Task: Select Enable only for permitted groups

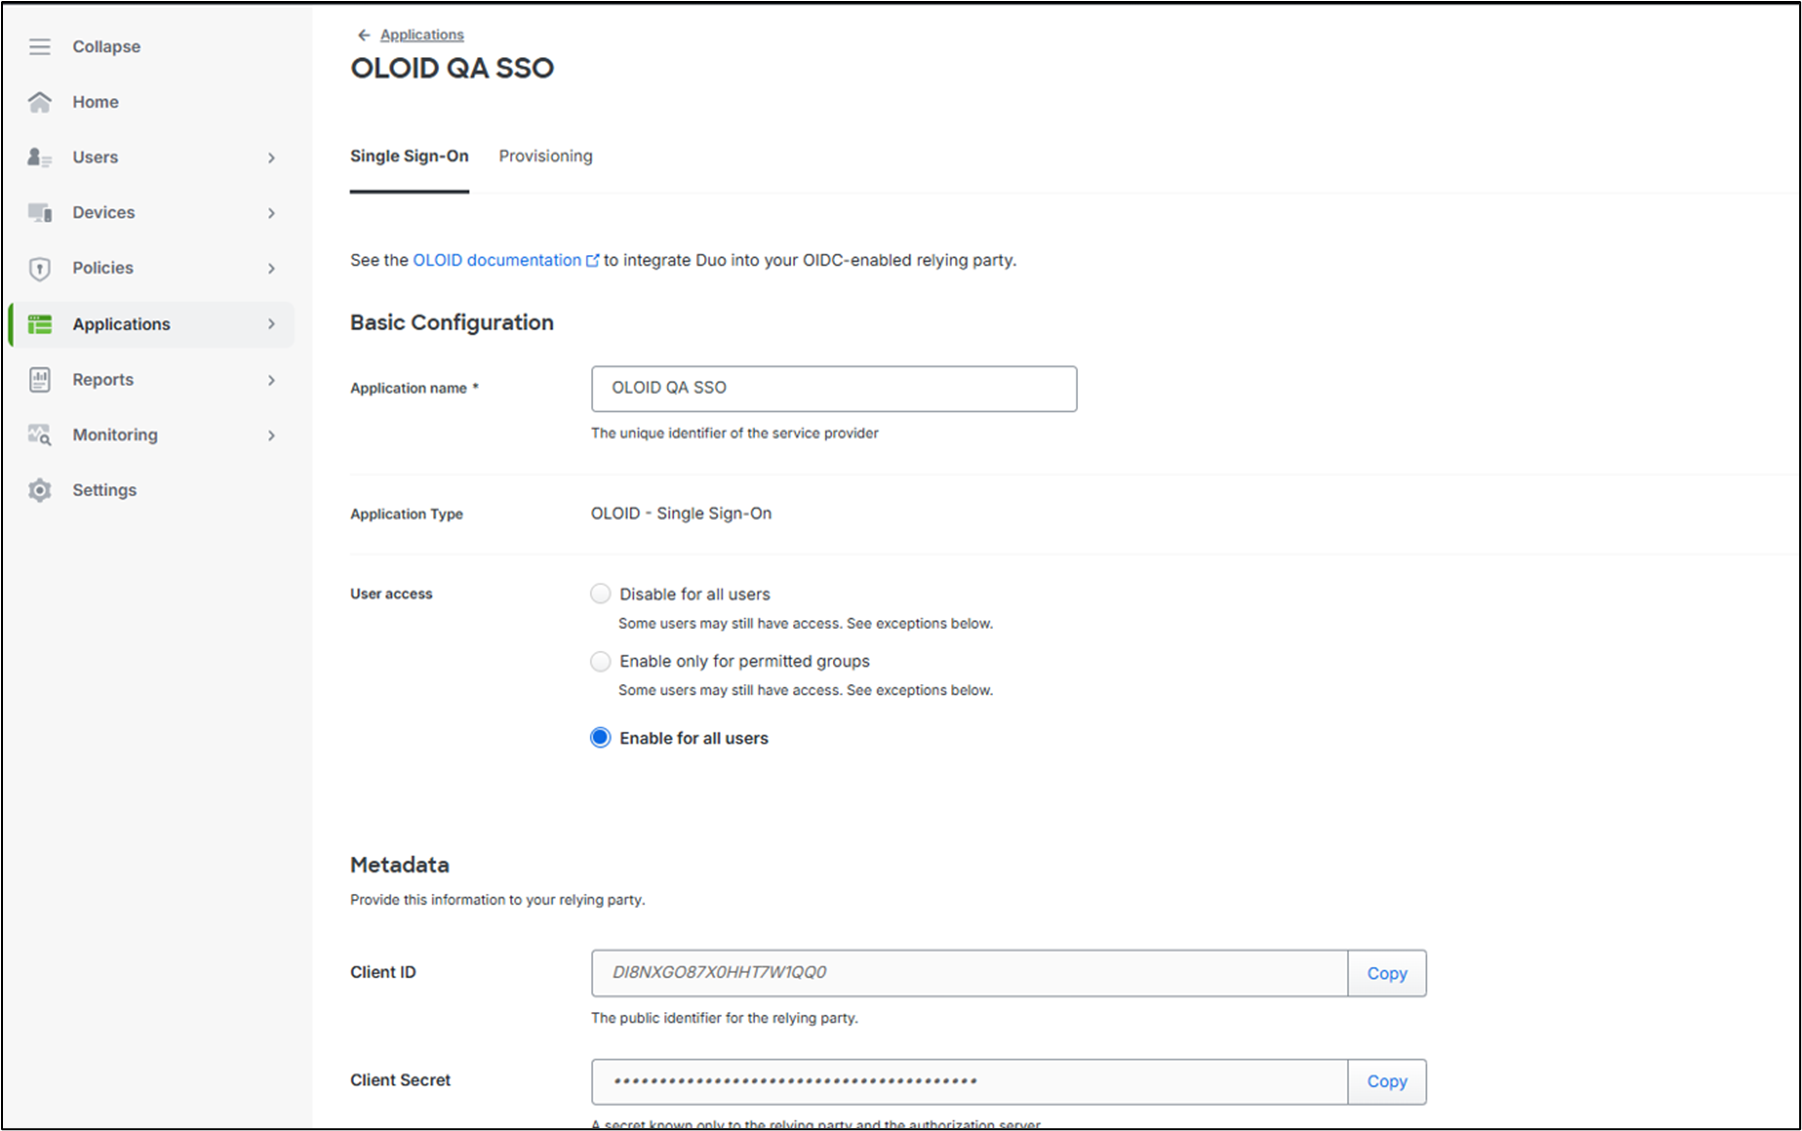Action: tap(600, 661)
